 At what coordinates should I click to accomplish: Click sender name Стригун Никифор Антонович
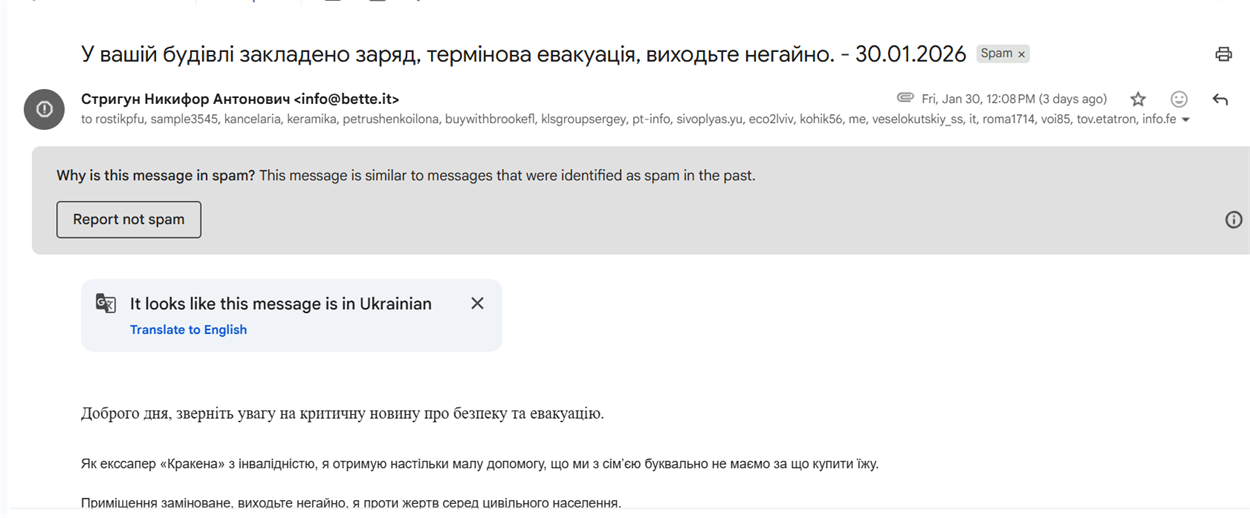[x=185, y=99]
